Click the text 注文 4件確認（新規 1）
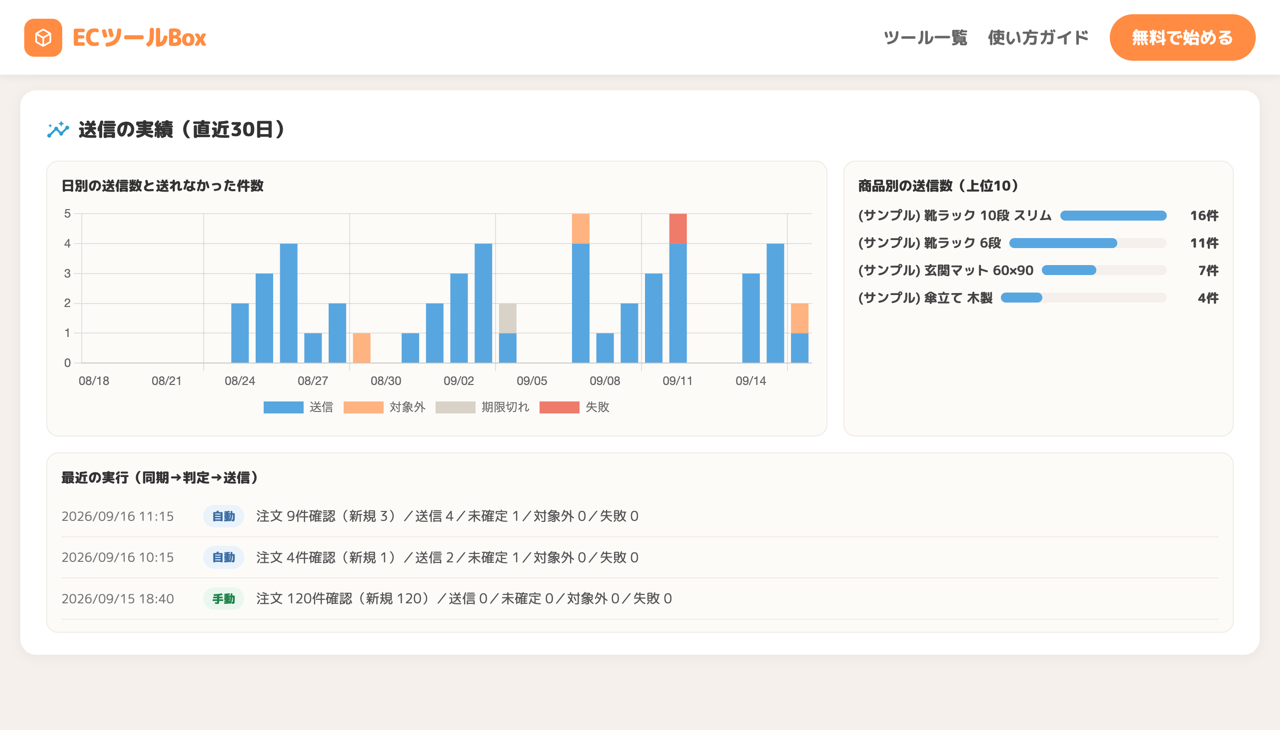Viewport: 1280px width, 730px height. (328, 557)
